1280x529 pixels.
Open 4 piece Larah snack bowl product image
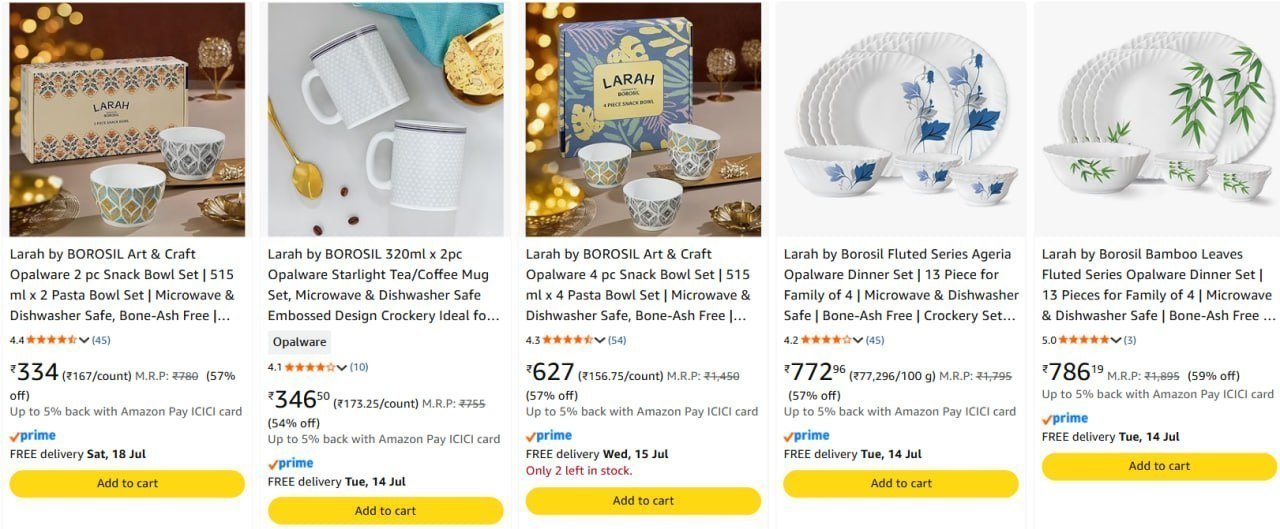pos(643,120)
